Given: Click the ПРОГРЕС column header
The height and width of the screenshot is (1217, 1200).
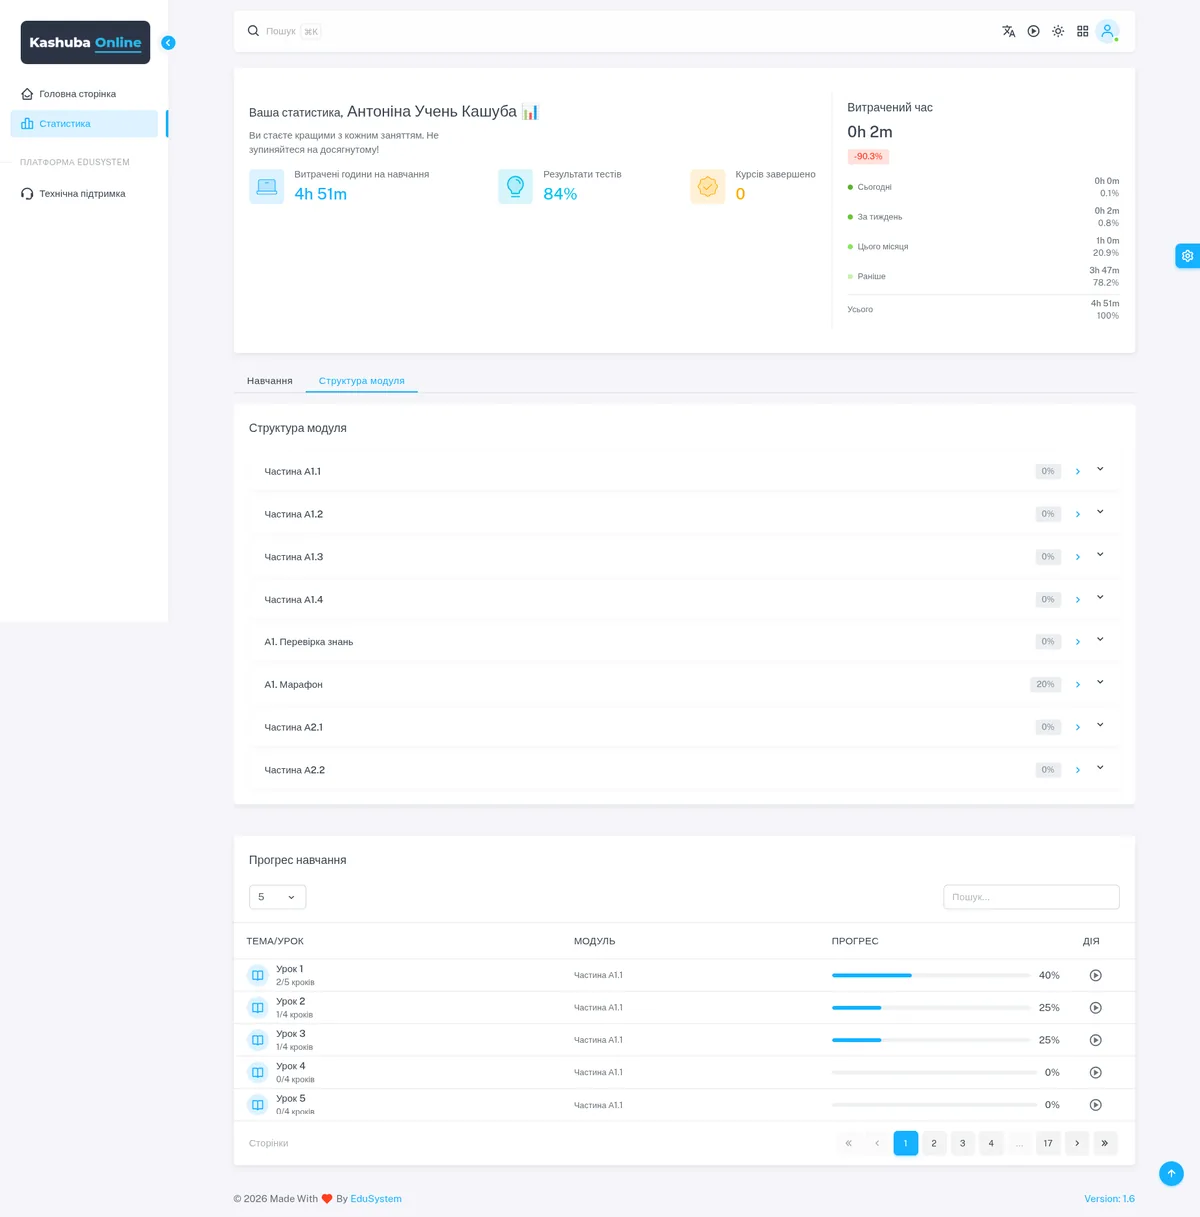Looking at the screenshot, I should pyautogui.click(x=855, y=941).
